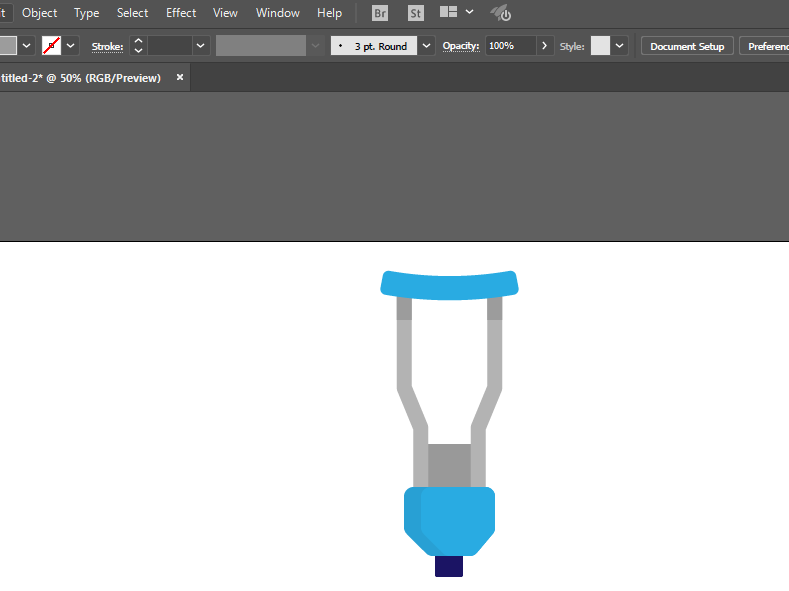
Task: Expand the stroke color dropdown arrow
Action: click(x=71, y=46)
